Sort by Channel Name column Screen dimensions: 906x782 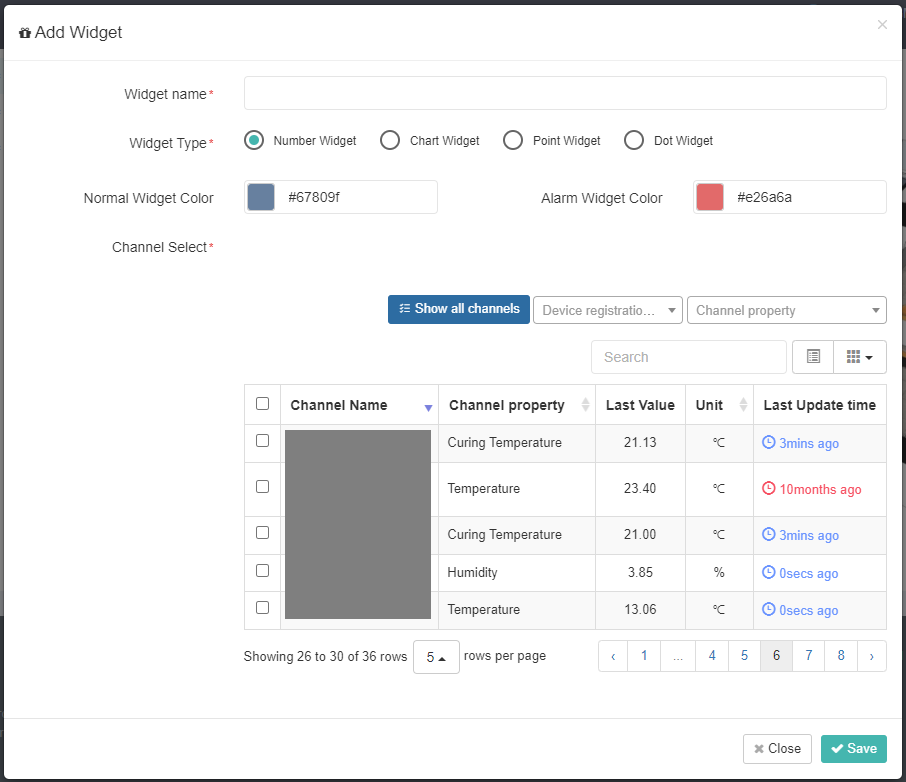[x=359, y=405]
